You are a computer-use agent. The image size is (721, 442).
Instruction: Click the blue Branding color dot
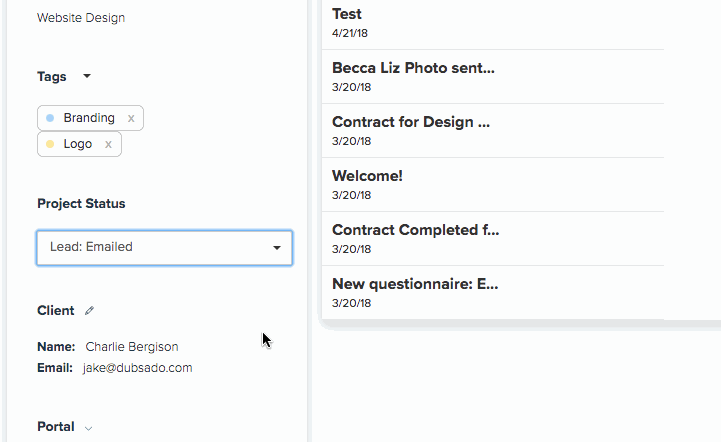point(50,118)
